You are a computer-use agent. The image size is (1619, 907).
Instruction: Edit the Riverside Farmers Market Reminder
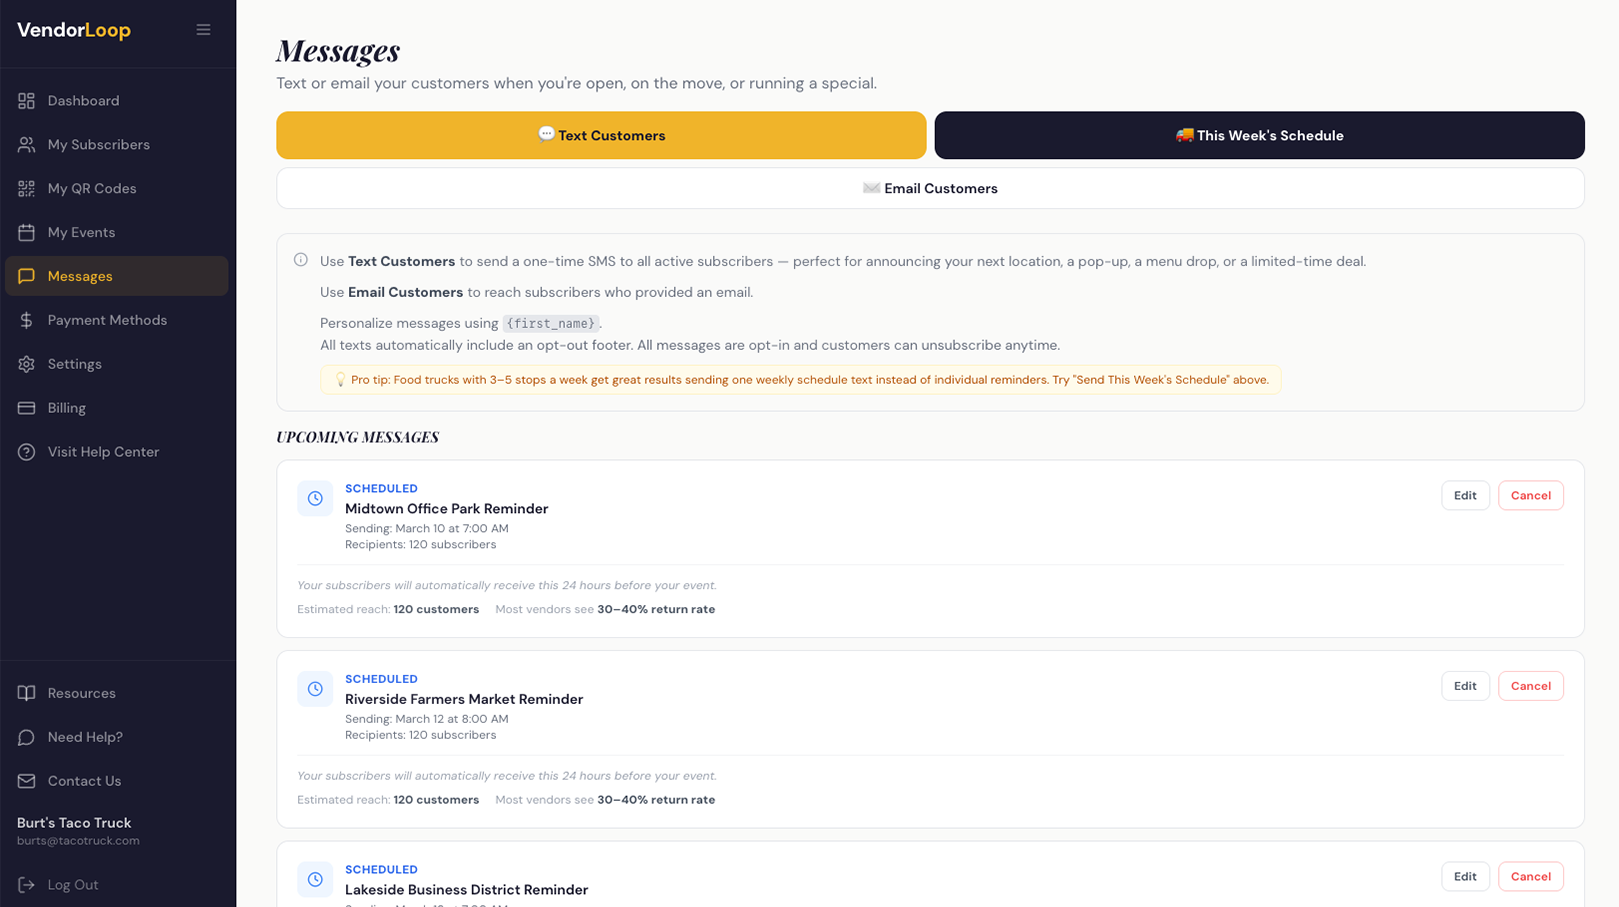[x=1465, y=686]
